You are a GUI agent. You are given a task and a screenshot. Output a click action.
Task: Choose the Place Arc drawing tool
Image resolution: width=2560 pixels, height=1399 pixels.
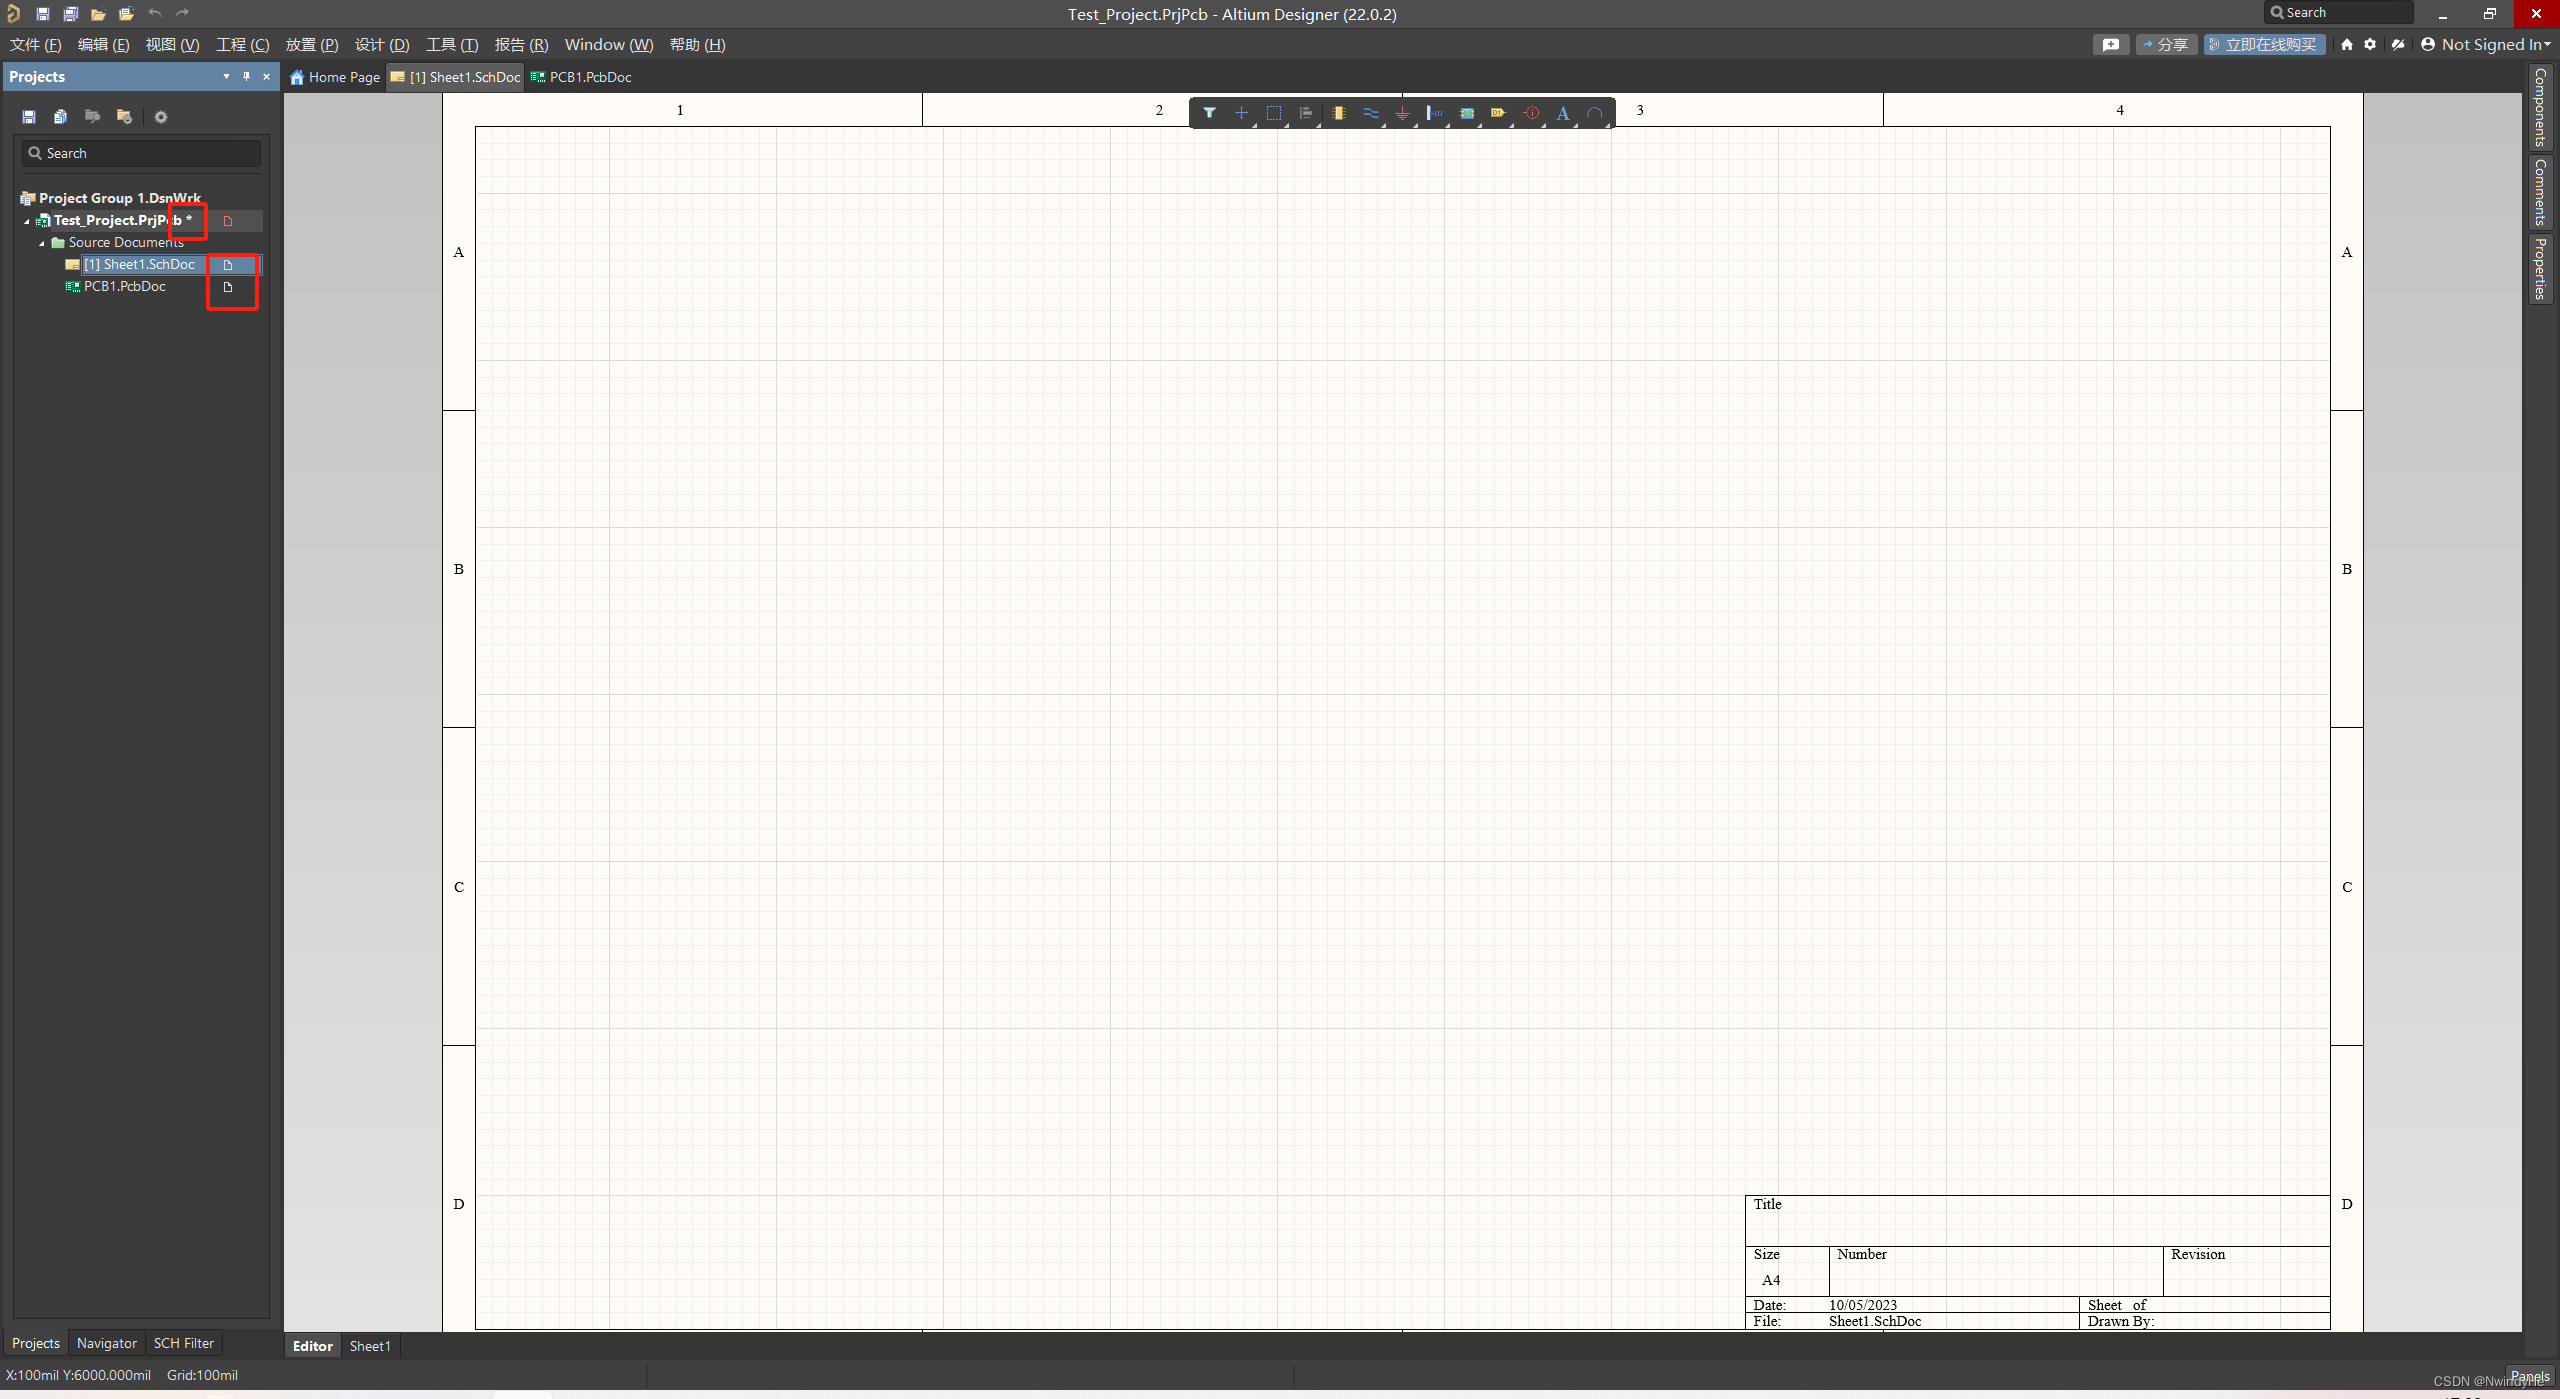coord(1595,113)
